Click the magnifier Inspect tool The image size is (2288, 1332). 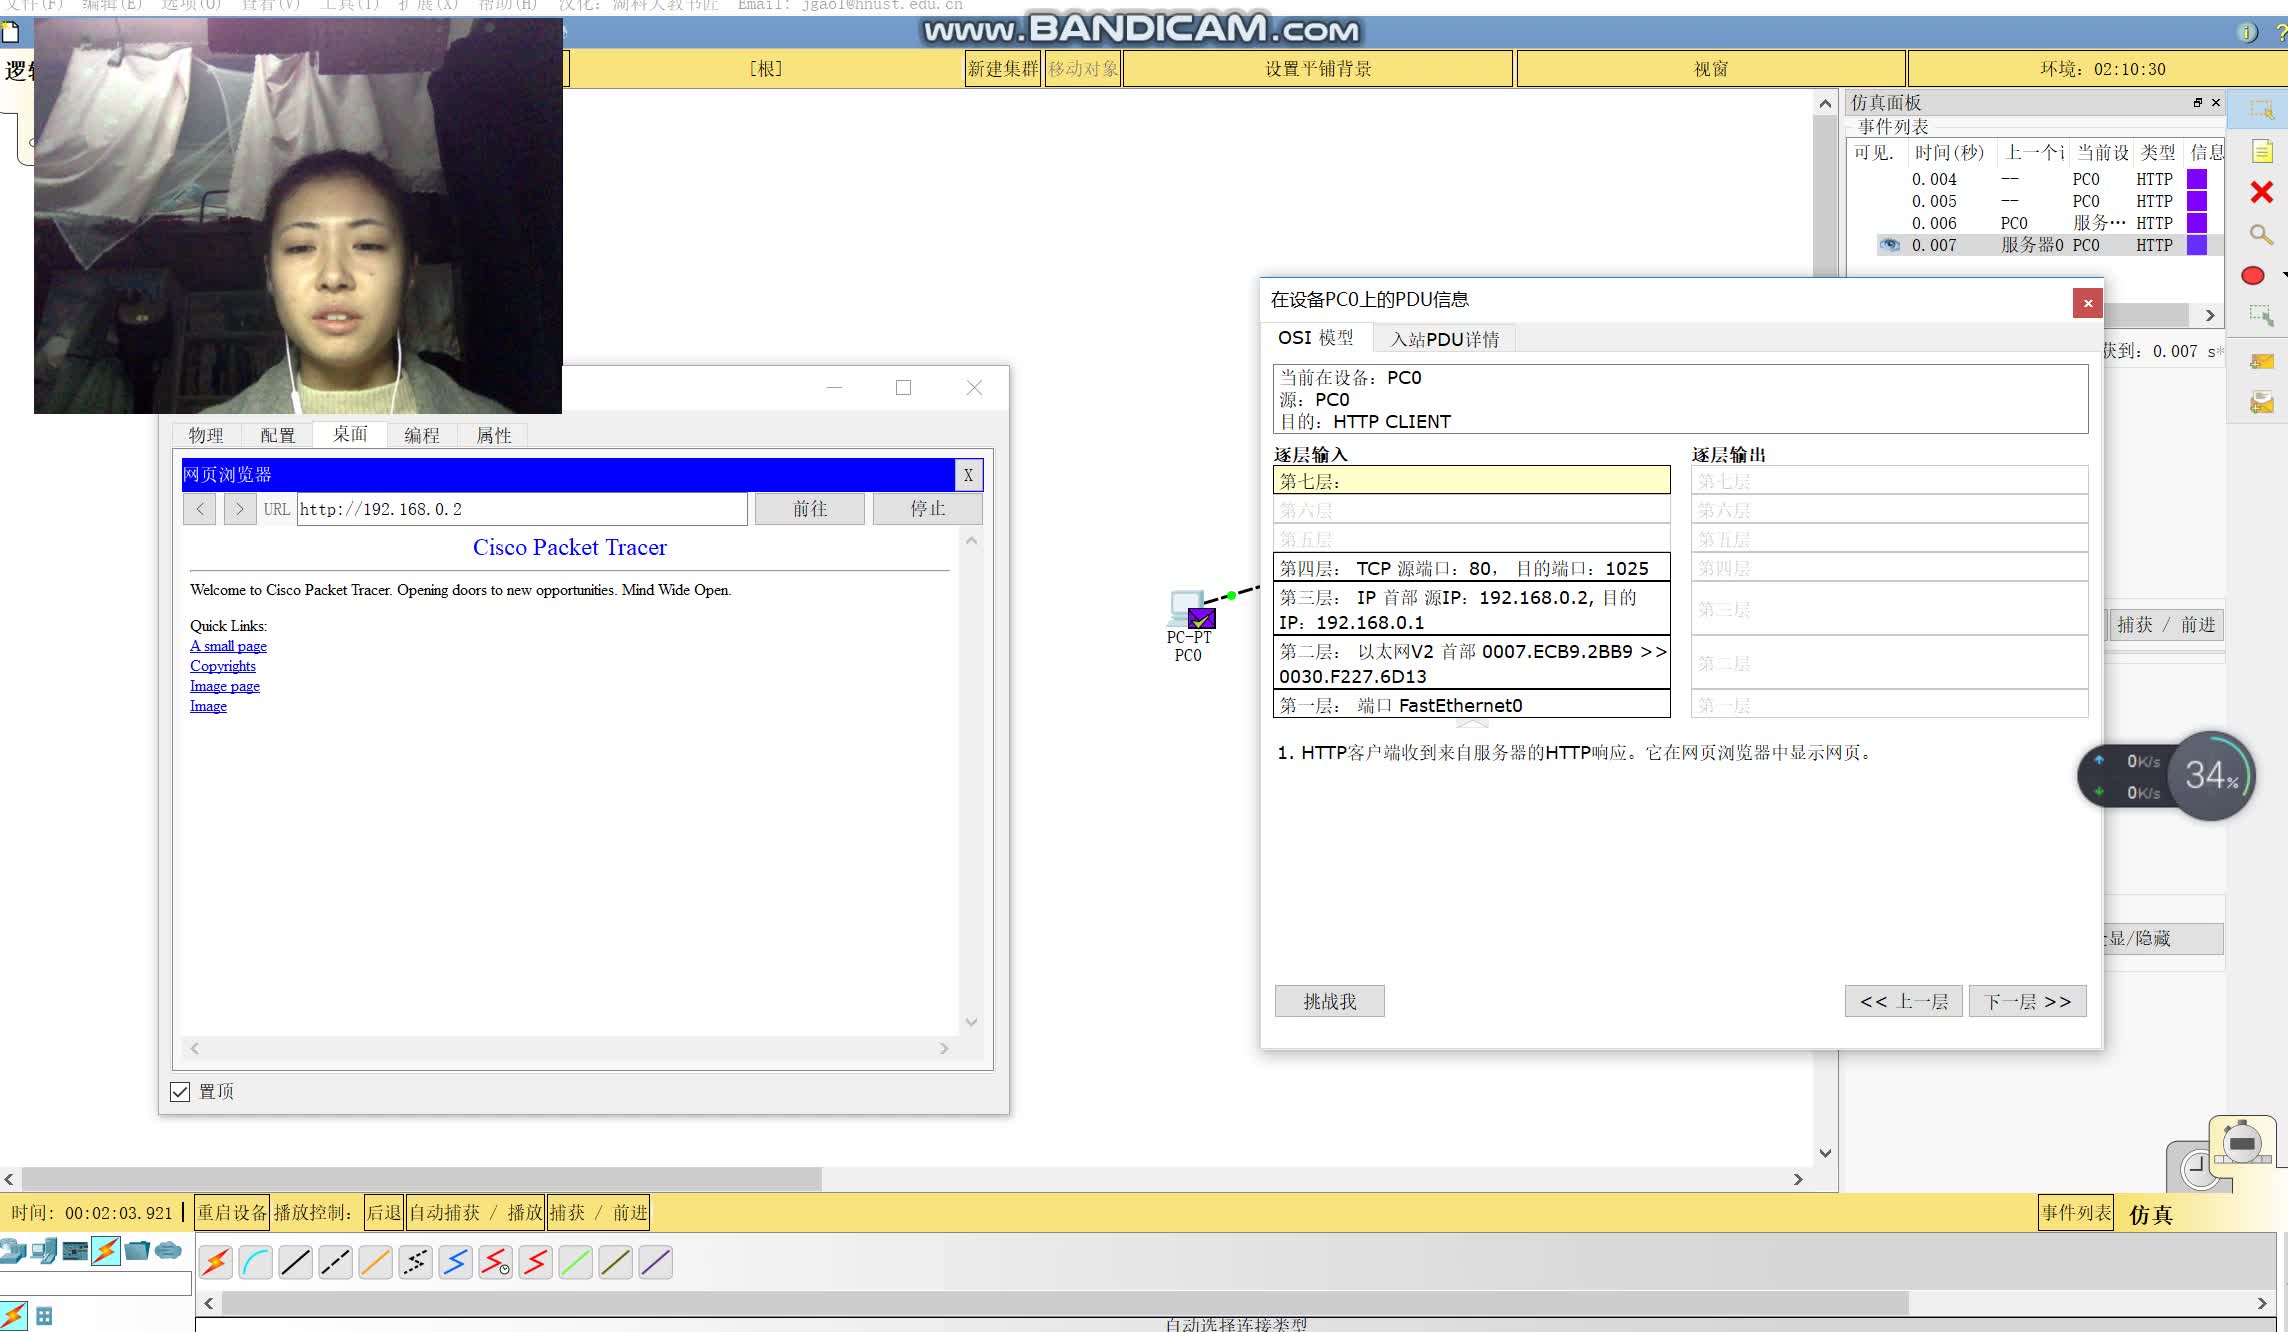pos(2261,234)
